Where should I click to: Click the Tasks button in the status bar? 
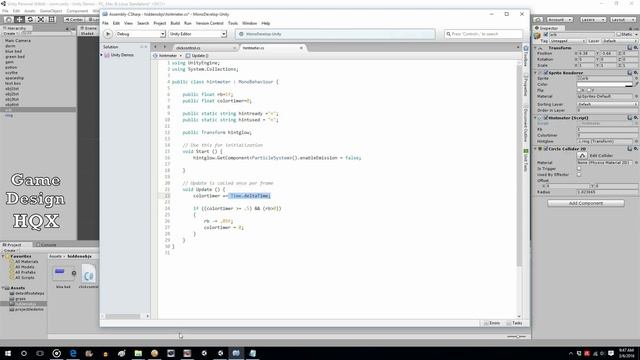pyautogui.click(x=514, y=323)
